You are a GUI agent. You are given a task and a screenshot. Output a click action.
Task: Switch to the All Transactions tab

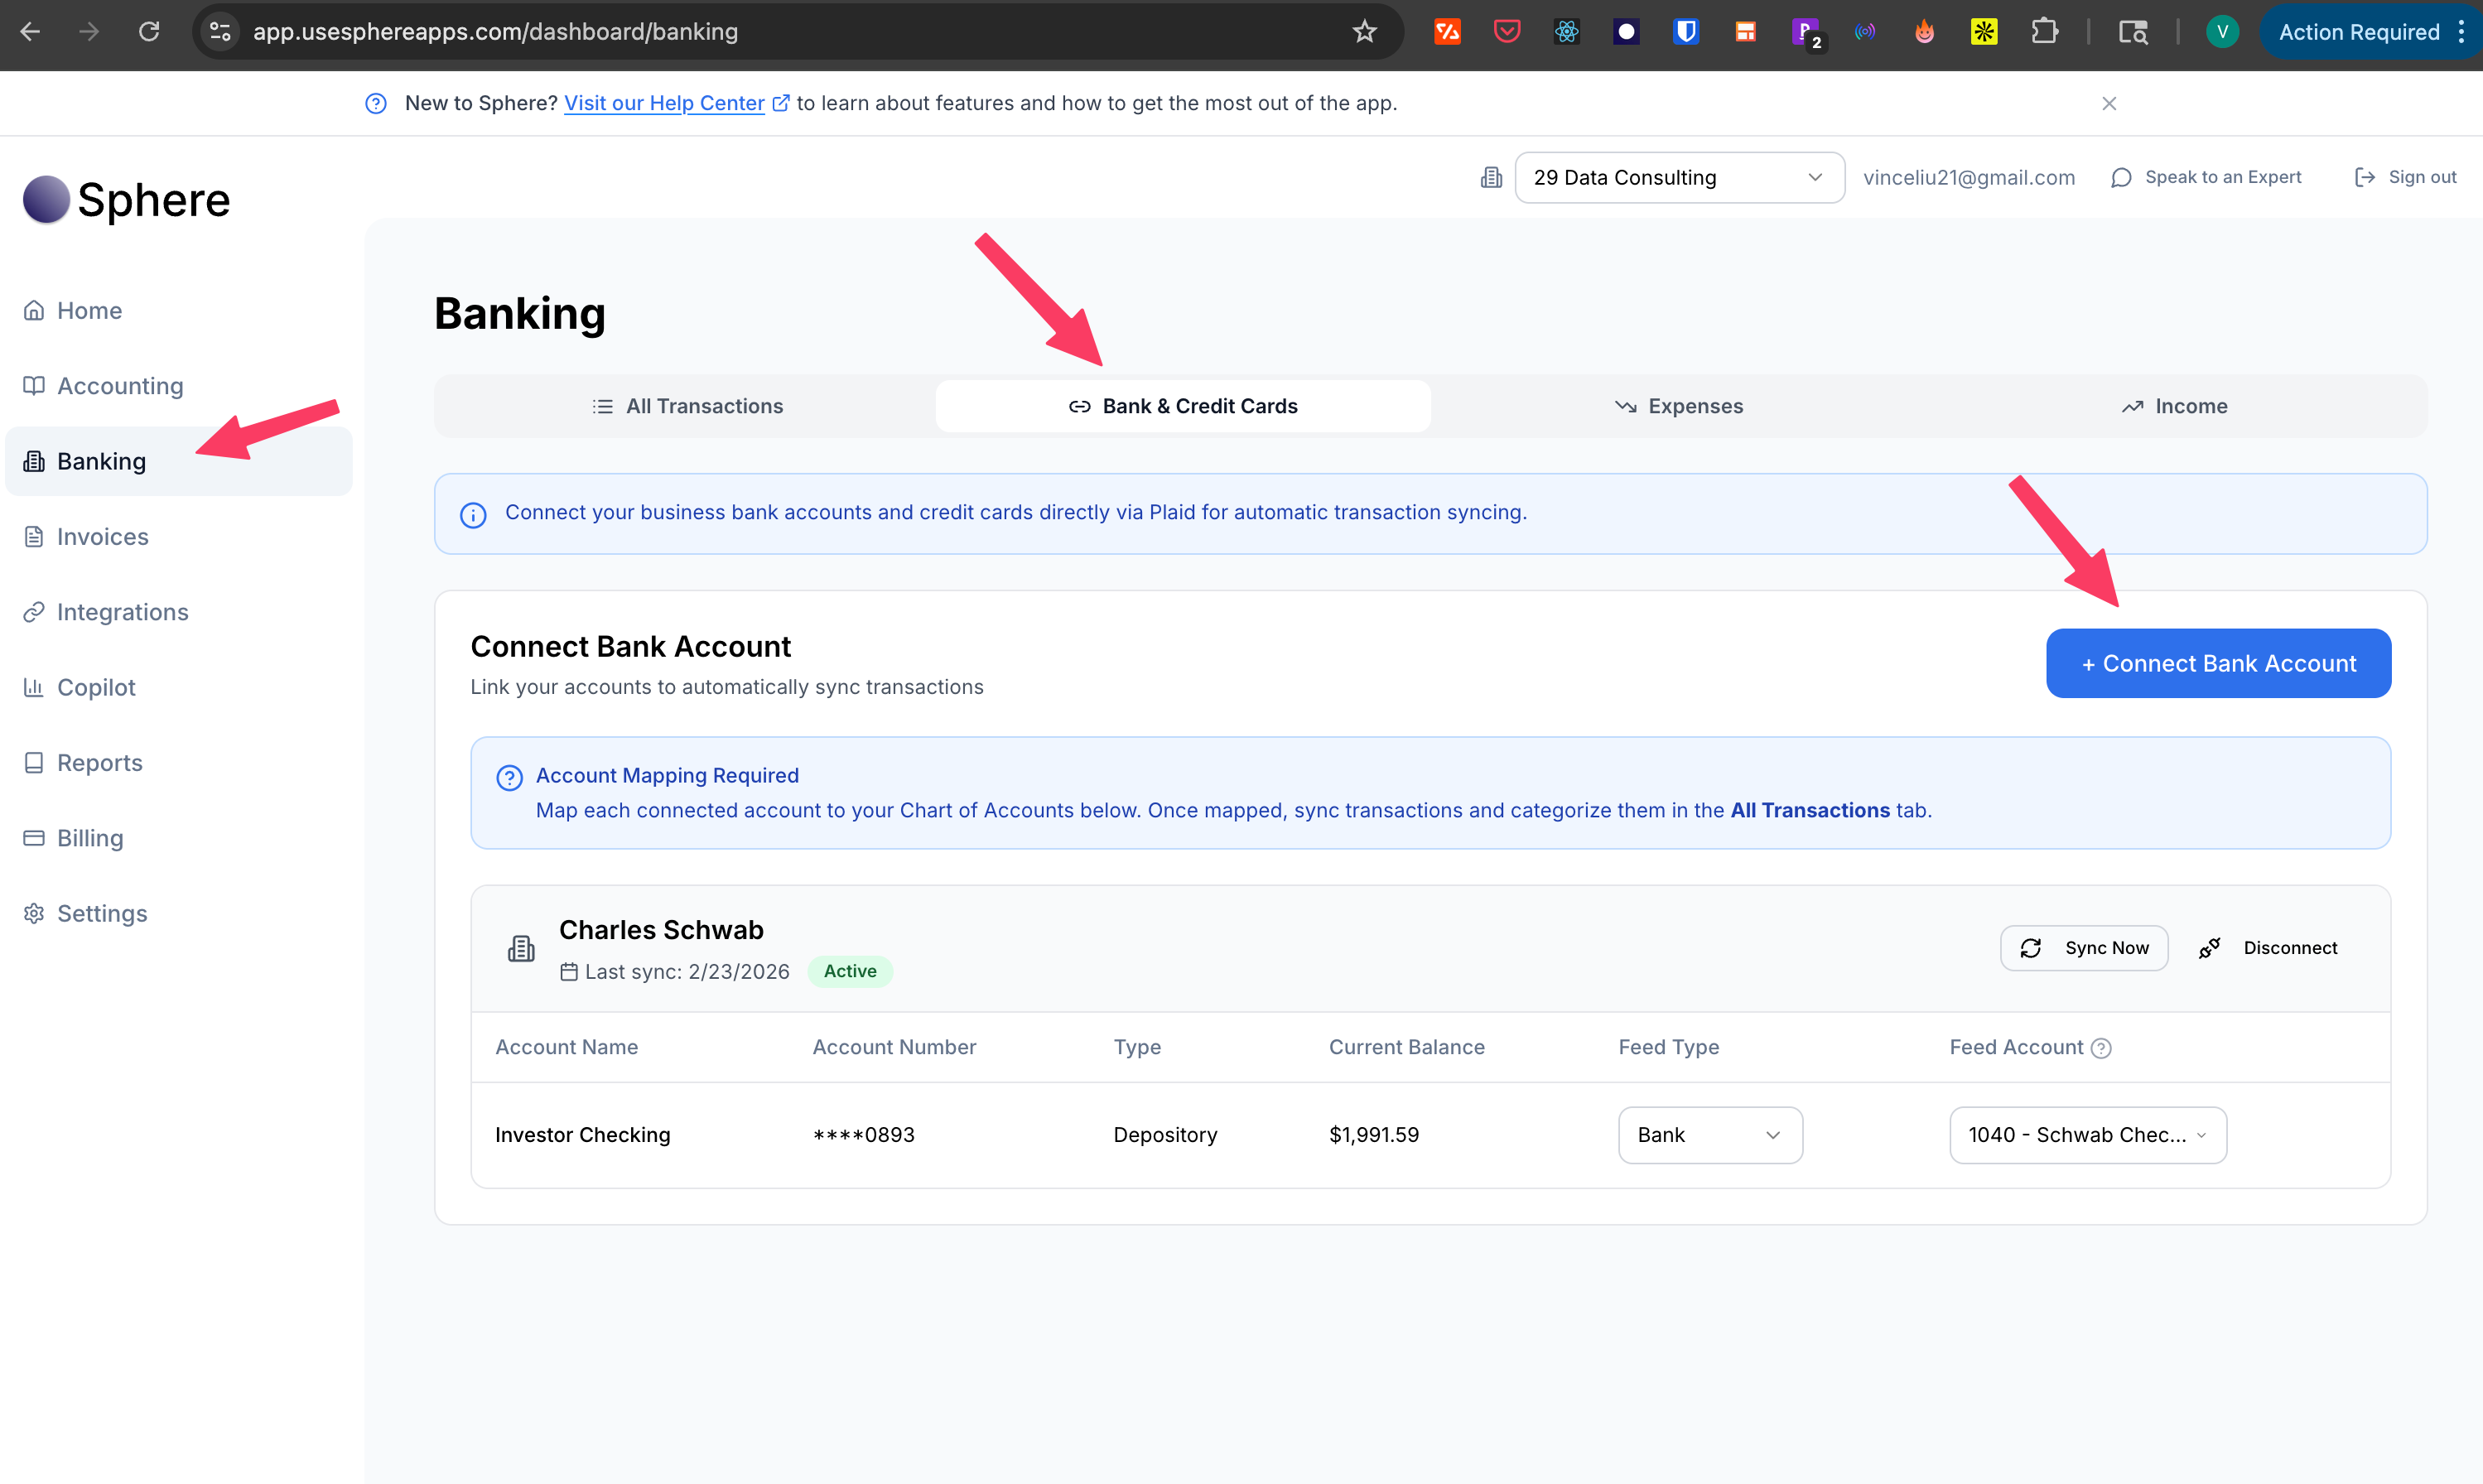[x=687, y=406]
